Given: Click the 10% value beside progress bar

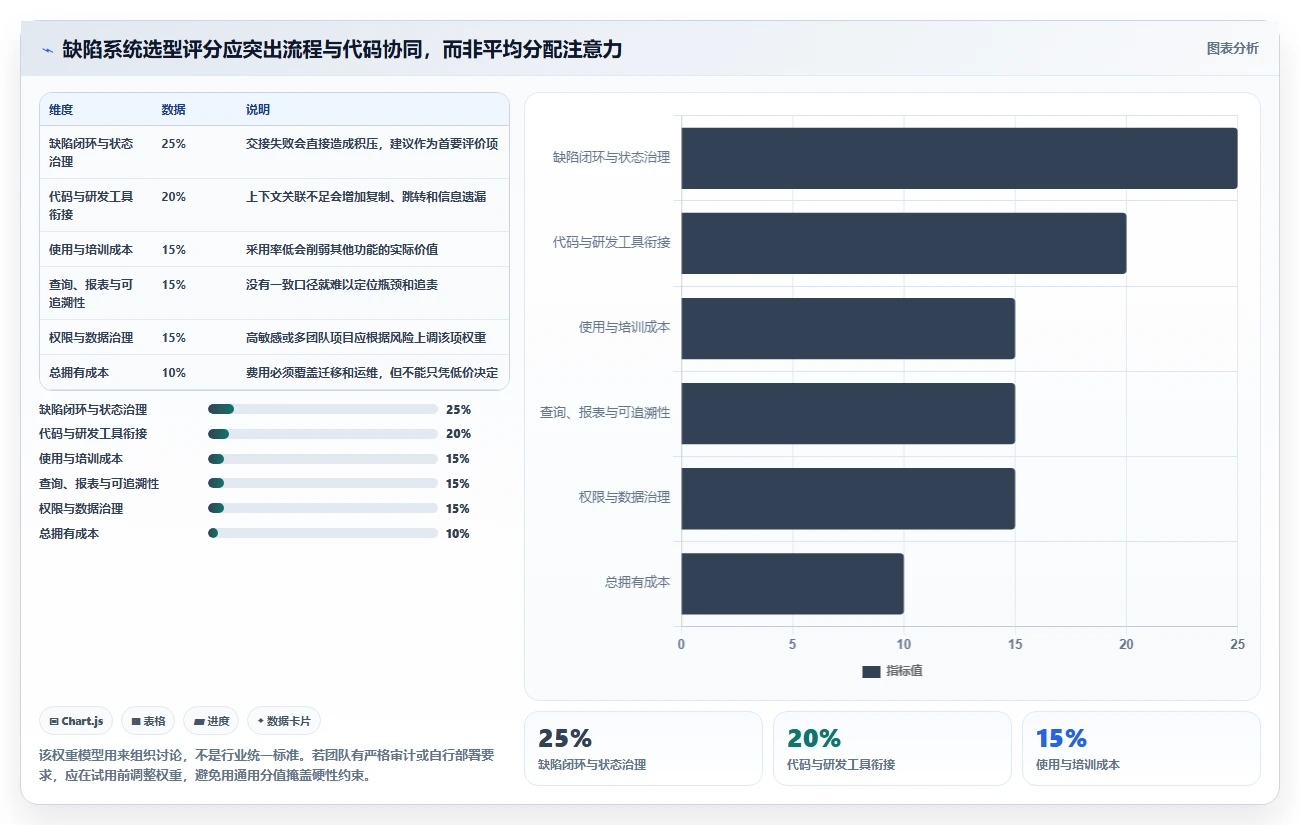Looking at the screenshot, I should (x=458, y=533).
